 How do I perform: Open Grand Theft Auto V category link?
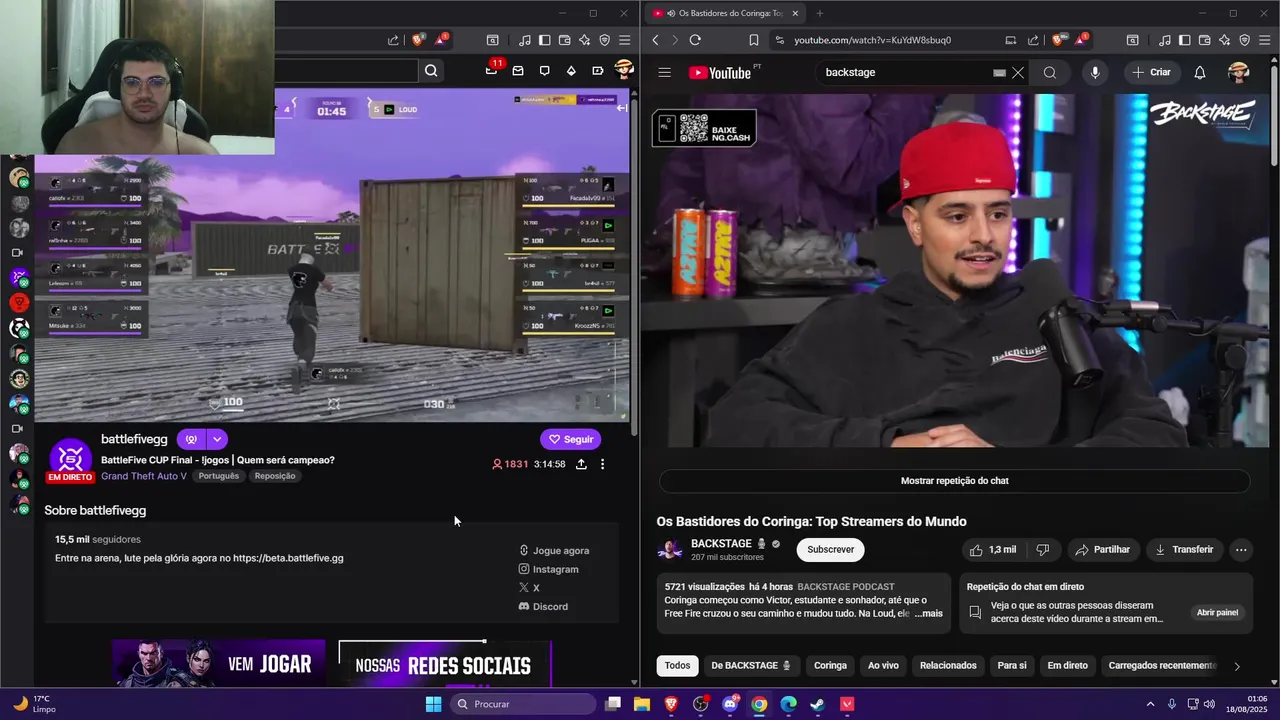[144, 476]
